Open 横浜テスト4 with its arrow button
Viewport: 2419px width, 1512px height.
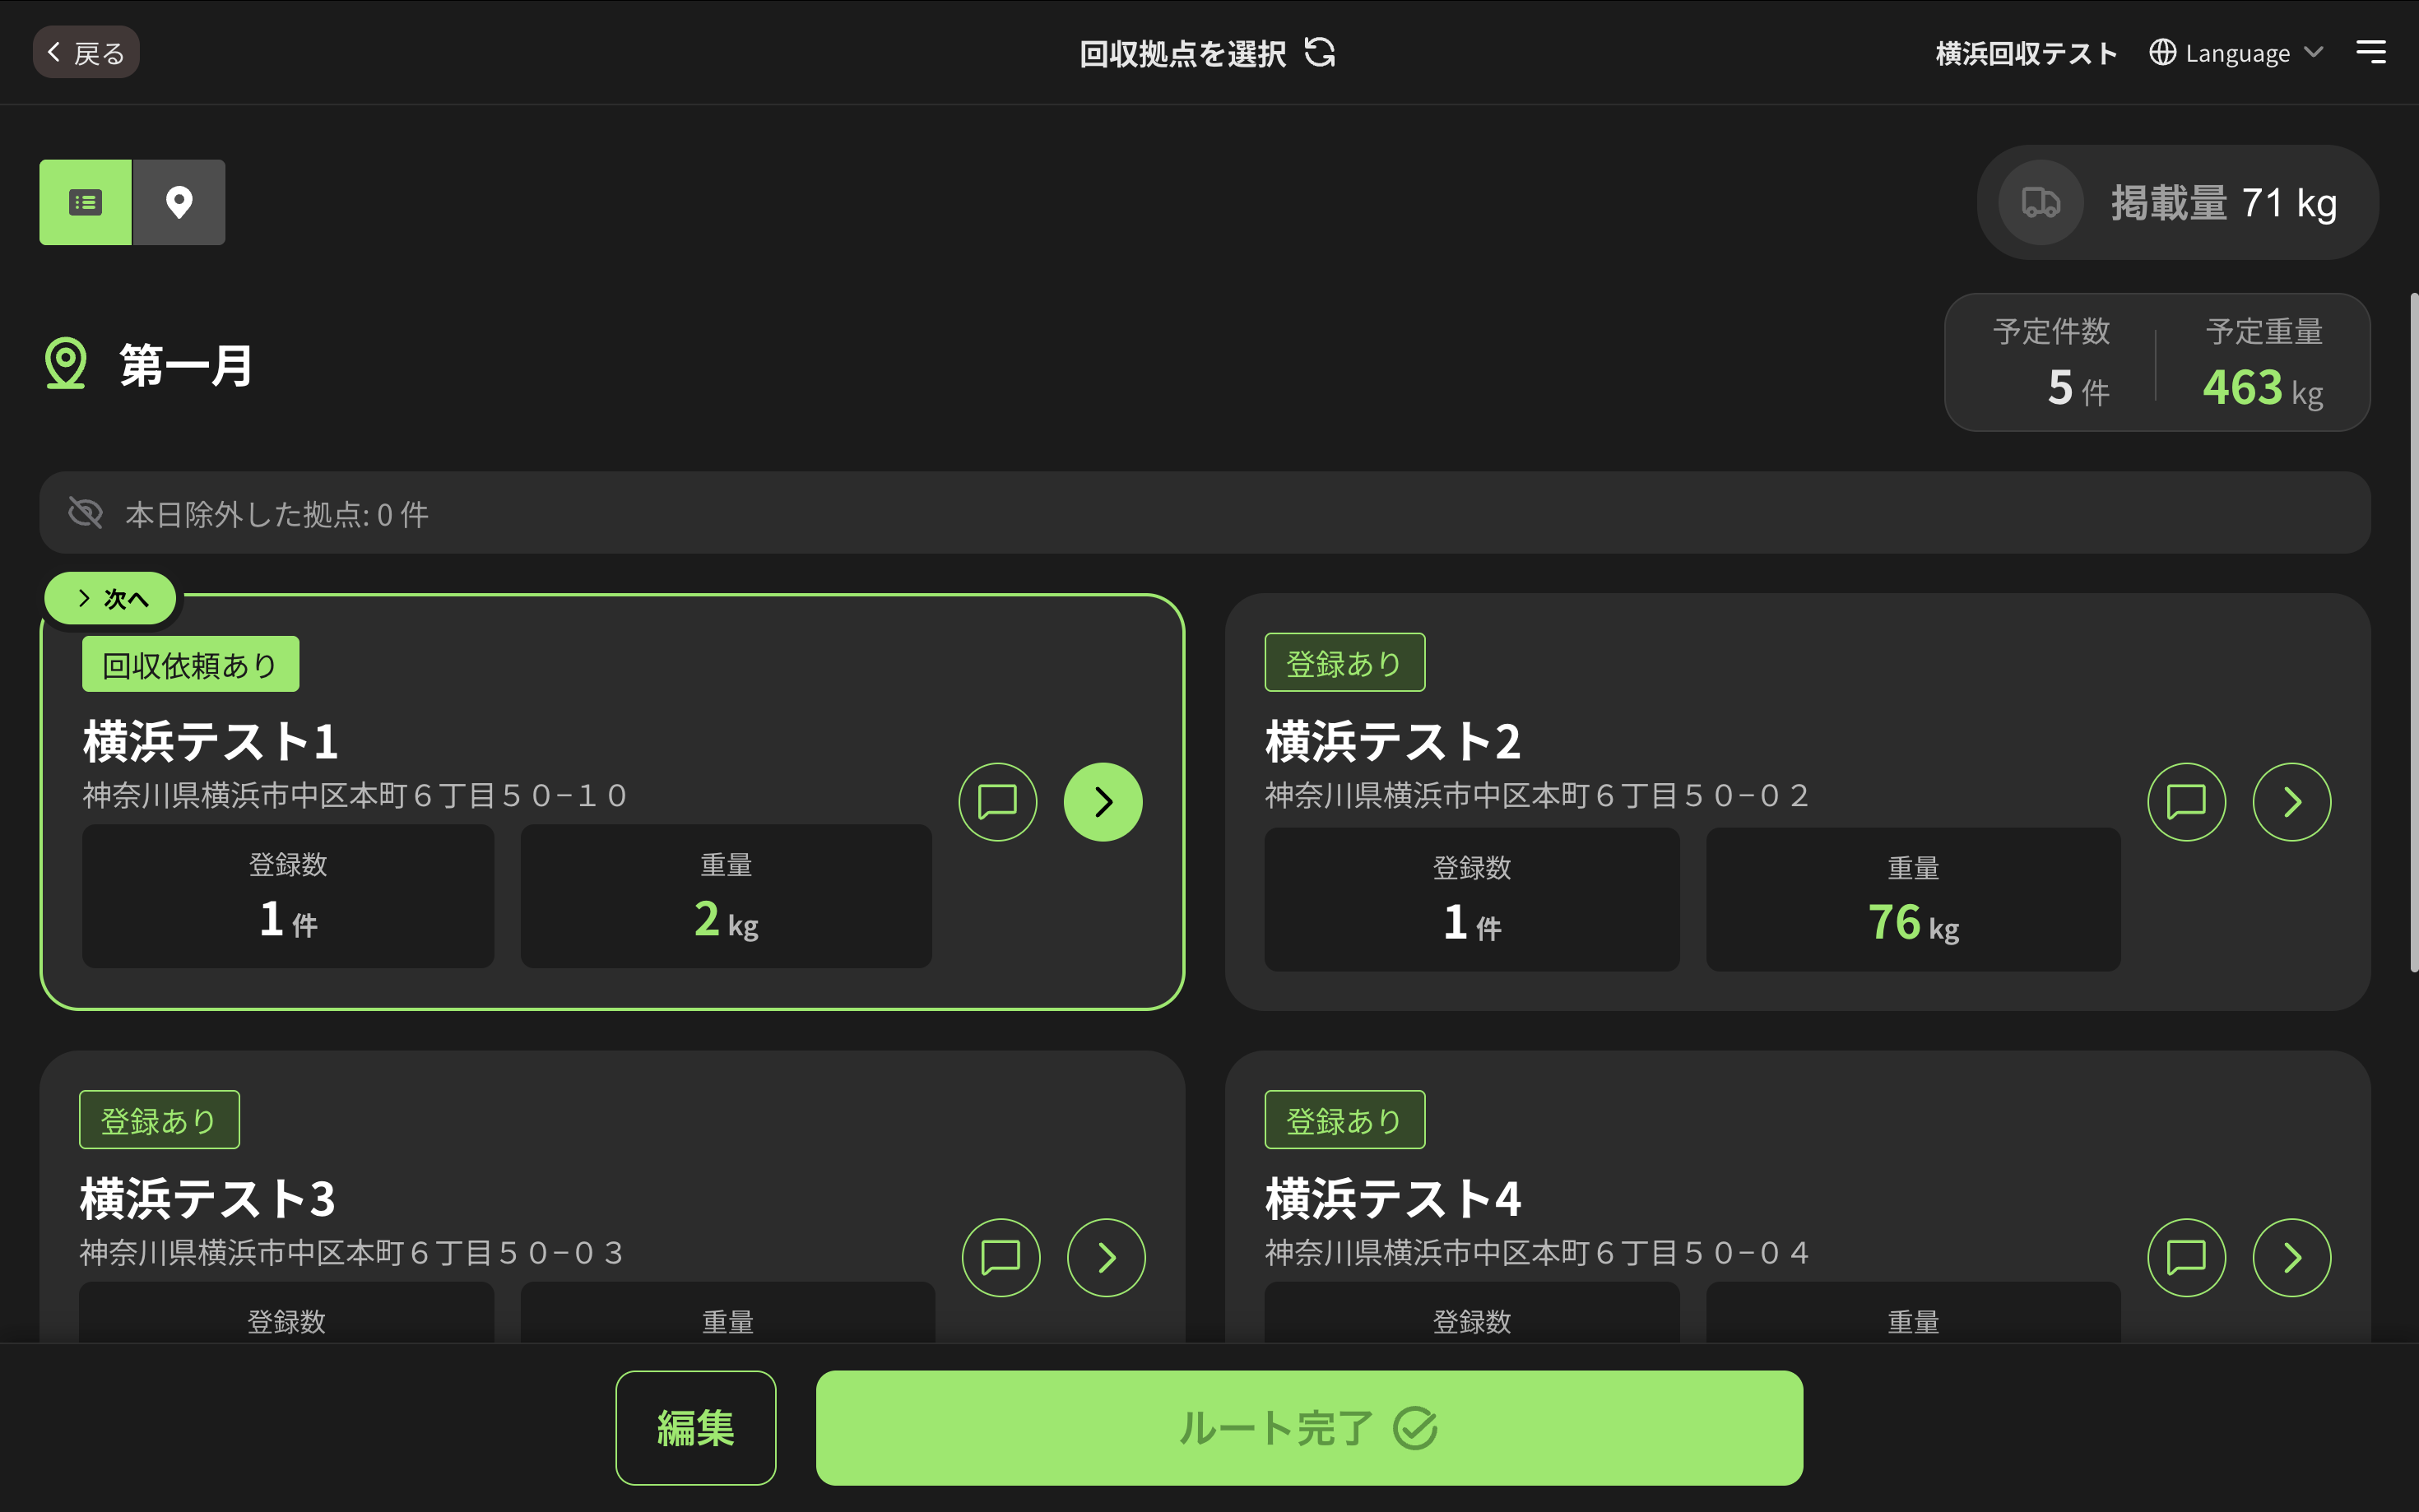(2292, 1258)
